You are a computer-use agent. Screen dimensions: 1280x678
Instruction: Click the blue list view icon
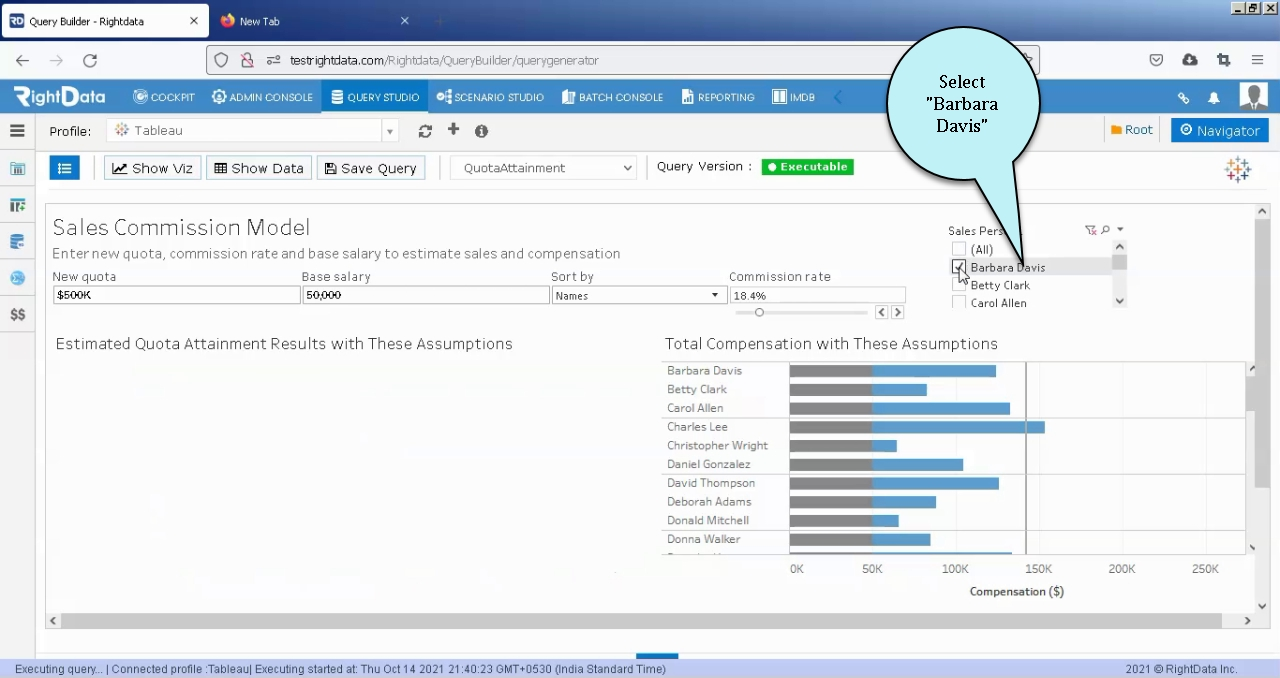click(65, 168)
